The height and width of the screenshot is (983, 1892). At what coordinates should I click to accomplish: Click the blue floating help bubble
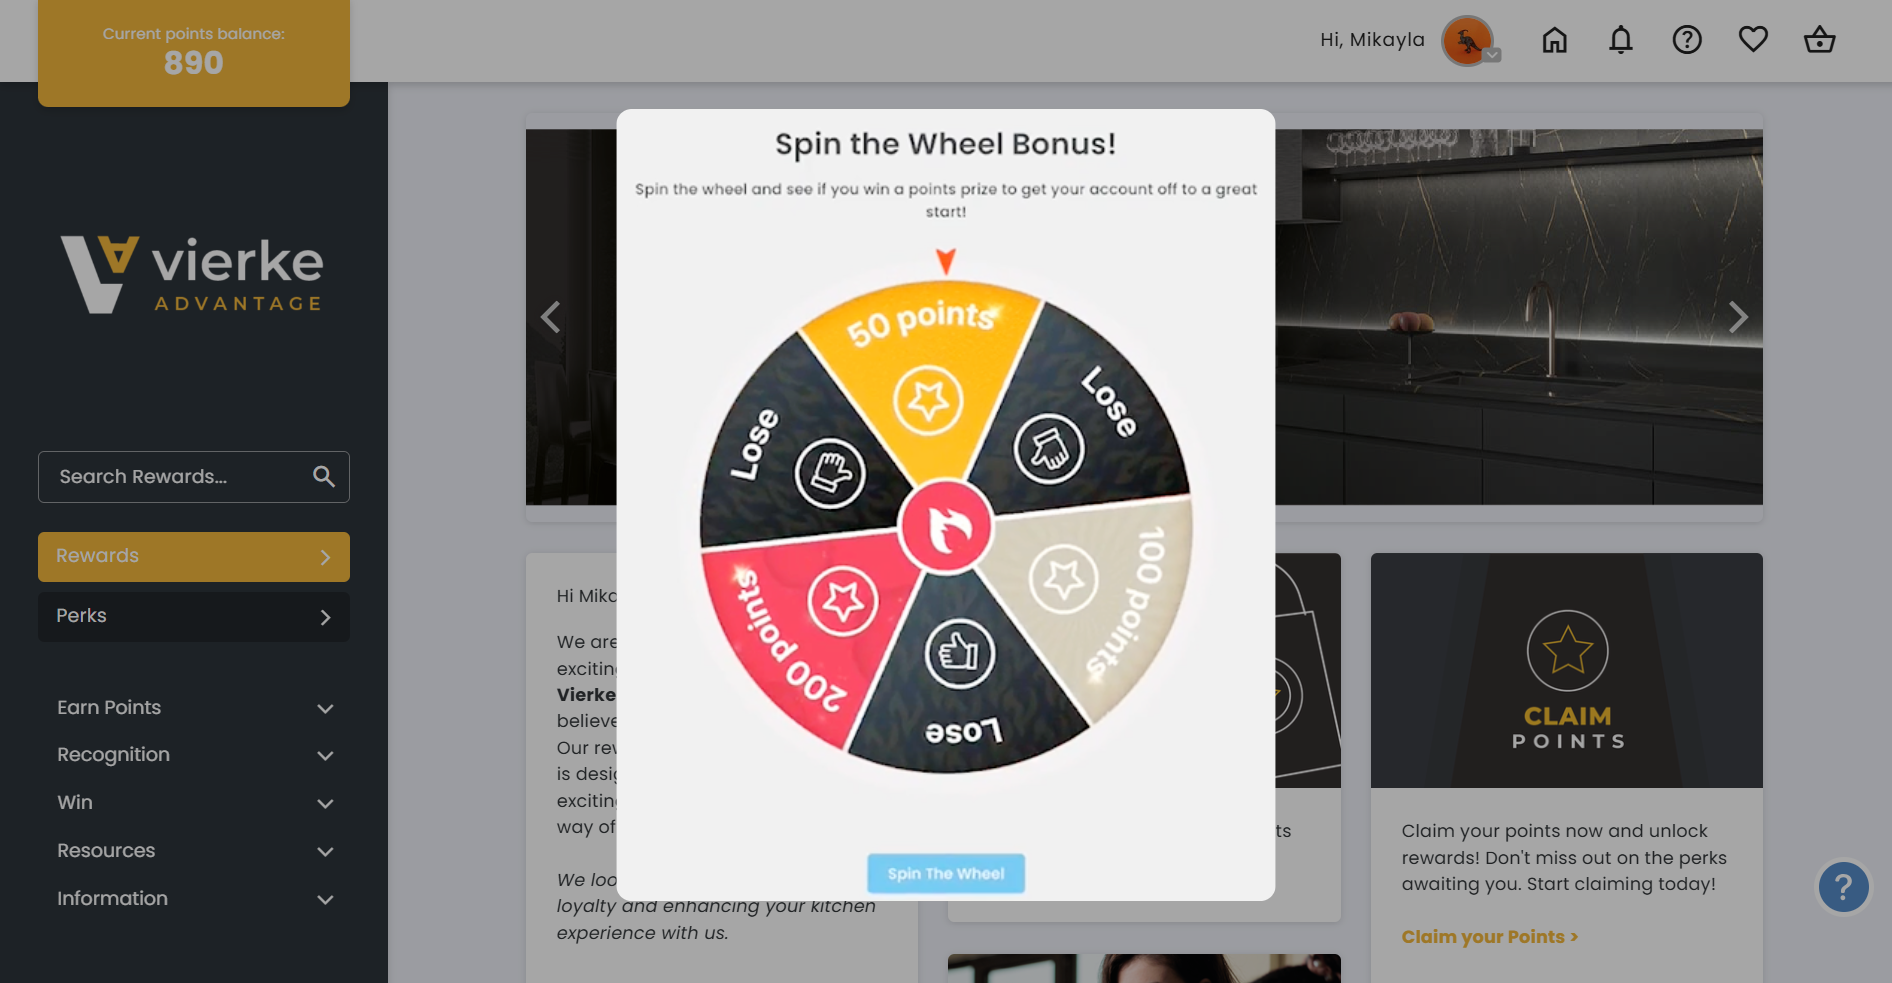[x=1843, y=887]
